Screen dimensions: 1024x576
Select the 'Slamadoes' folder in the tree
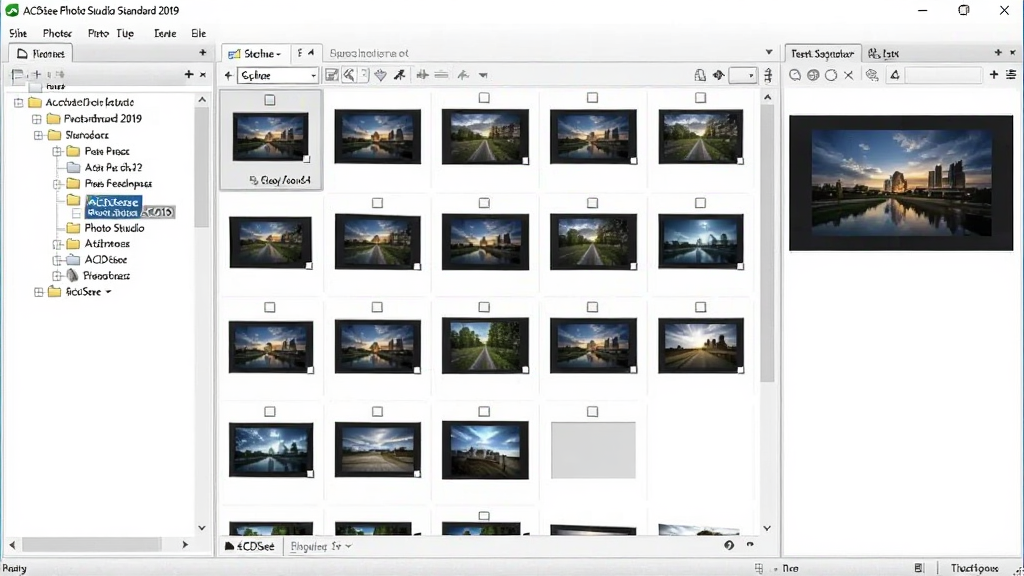pyautogui.click(x=87, y=135)
